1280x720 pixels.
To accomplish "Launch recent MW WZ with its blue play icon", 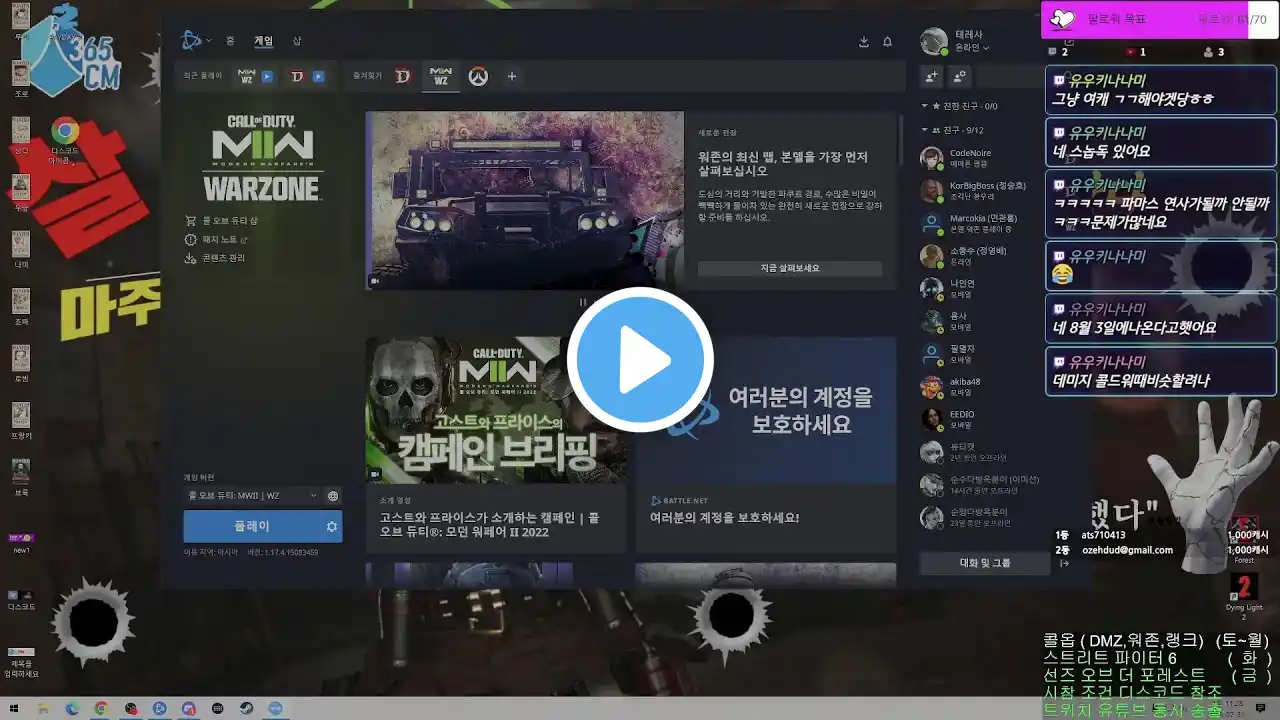I will coord(267,76).
